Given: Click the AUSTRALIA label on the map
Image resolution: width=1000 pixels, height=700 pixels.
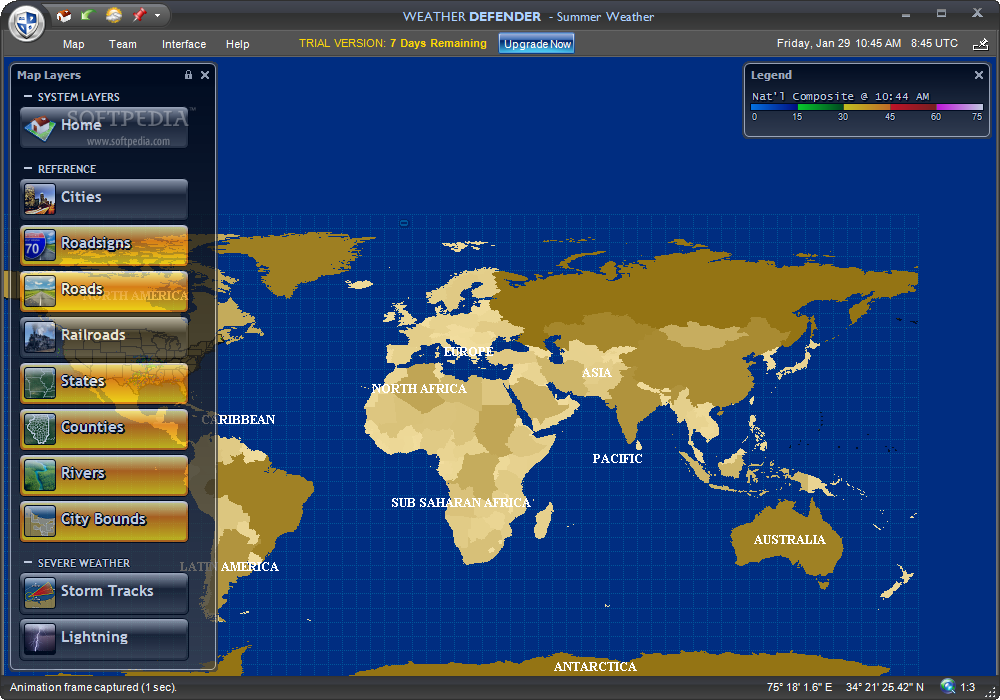Looking at the screenshot, I should [790, 539].
